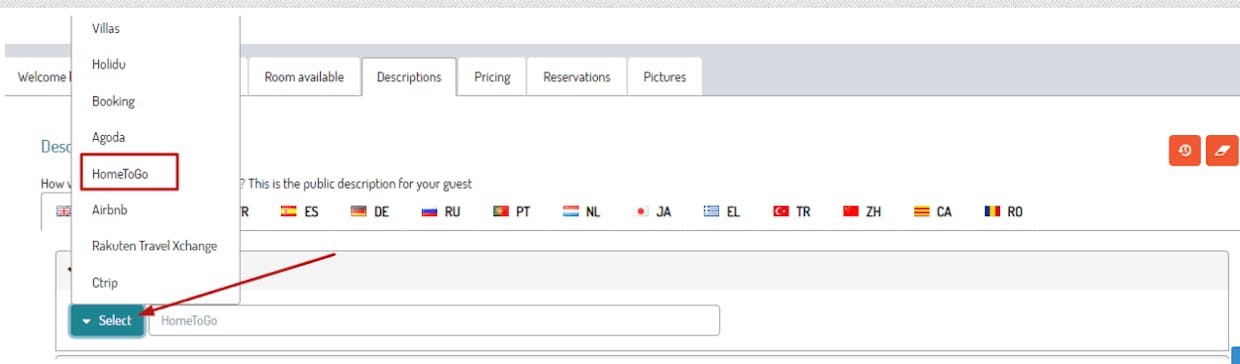Choose Rakuten Travel Xchange option

155,246
